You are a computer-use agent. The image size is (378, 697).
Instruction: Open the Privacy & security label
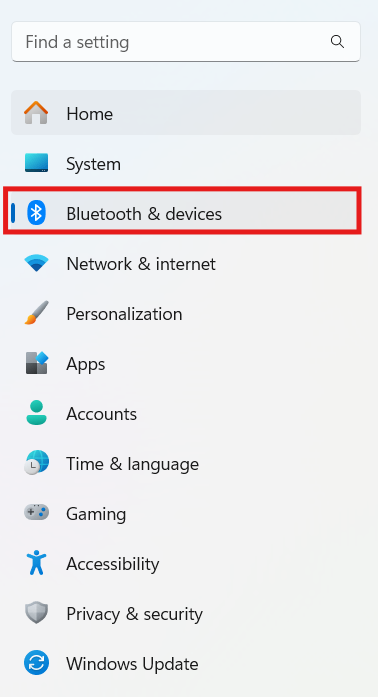[x=134, y=614]
